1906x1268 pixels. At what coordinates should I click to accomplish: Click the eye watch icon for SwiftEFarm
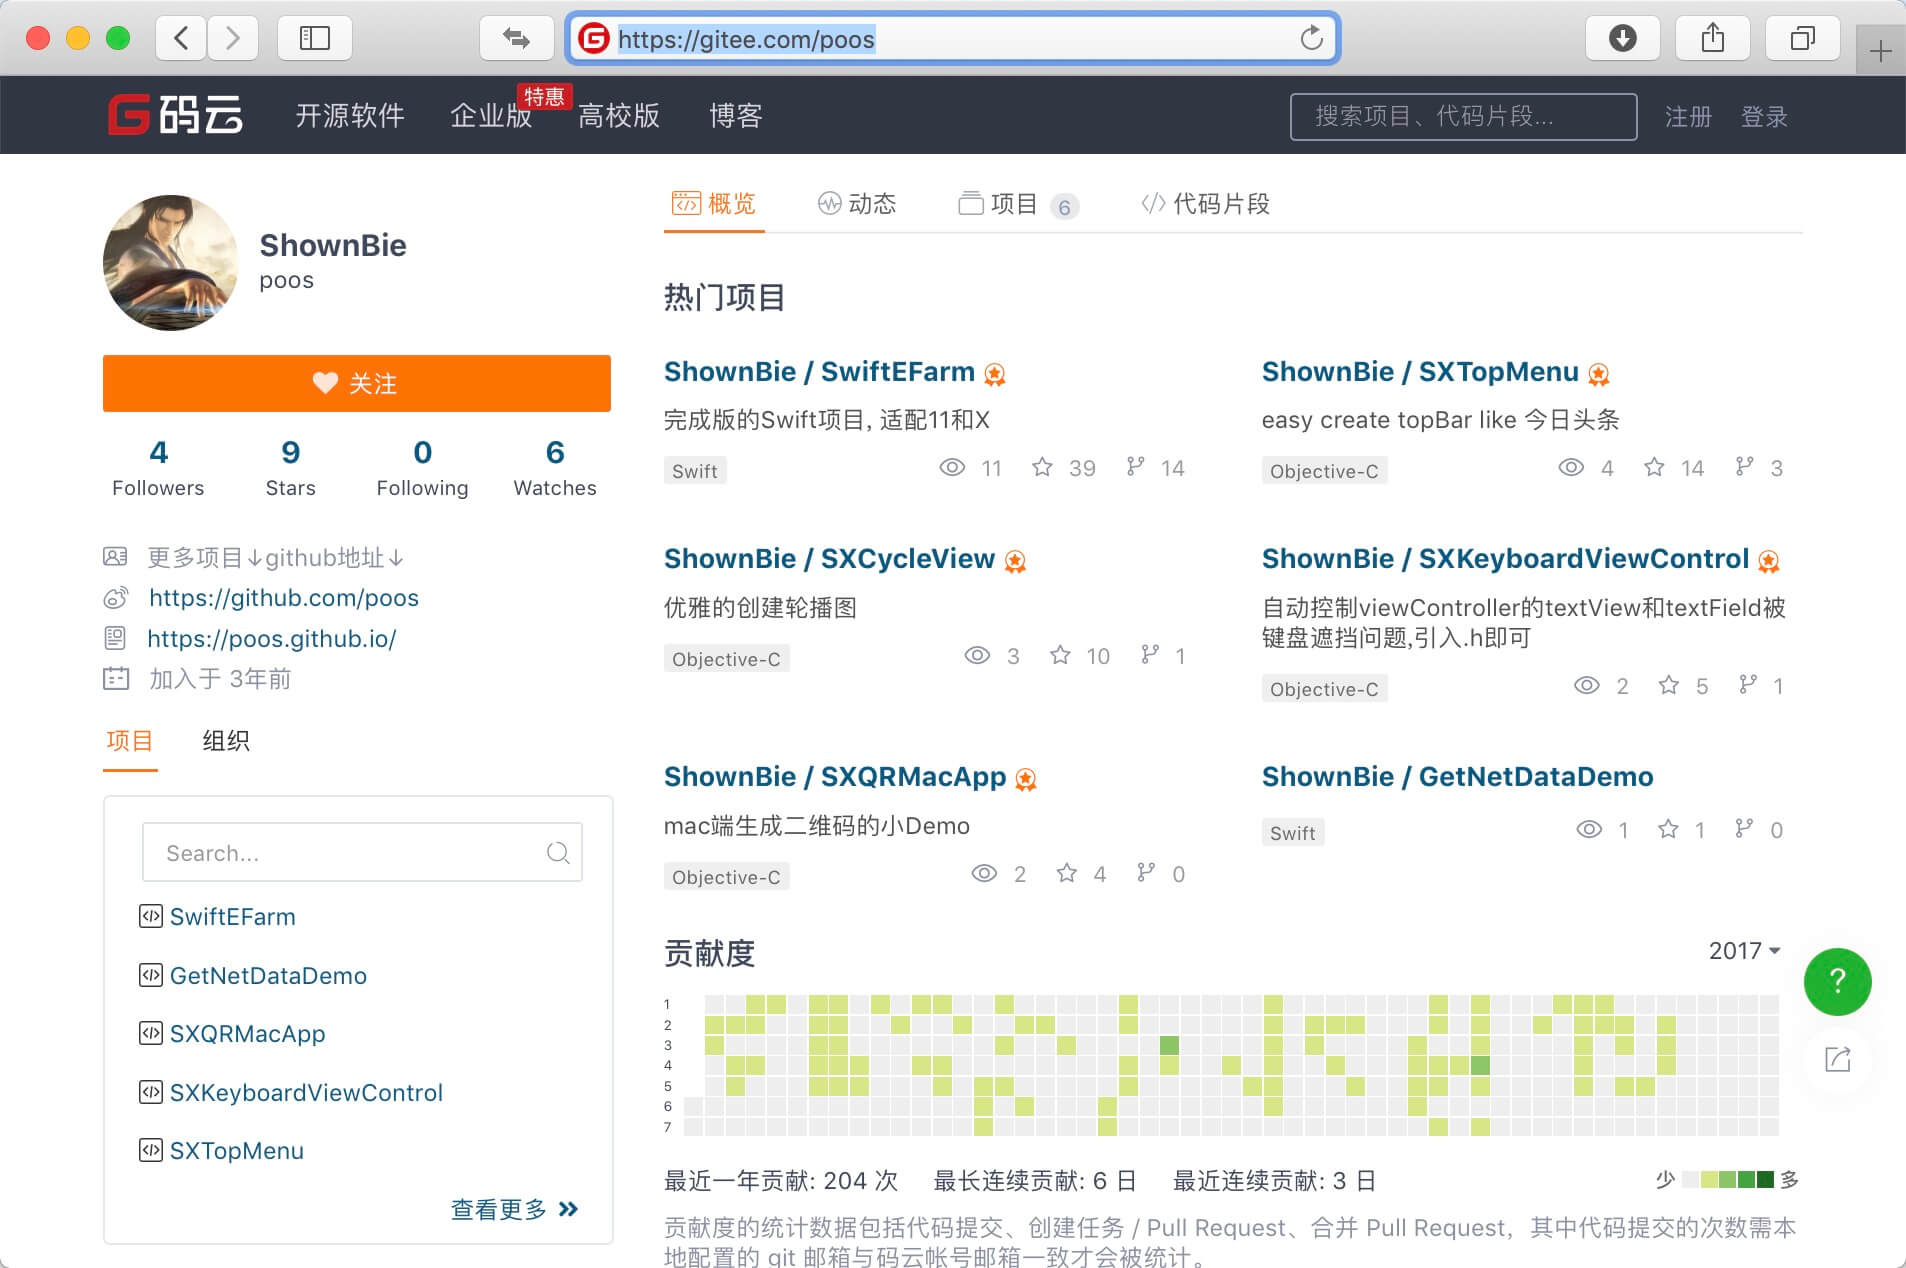coord(952,467)
